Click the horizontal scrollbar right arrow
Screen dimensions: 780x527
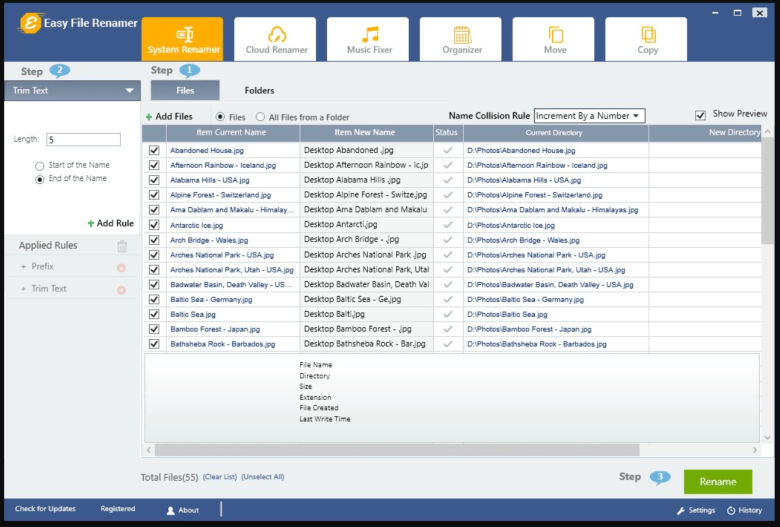click(x=755, y=450)
